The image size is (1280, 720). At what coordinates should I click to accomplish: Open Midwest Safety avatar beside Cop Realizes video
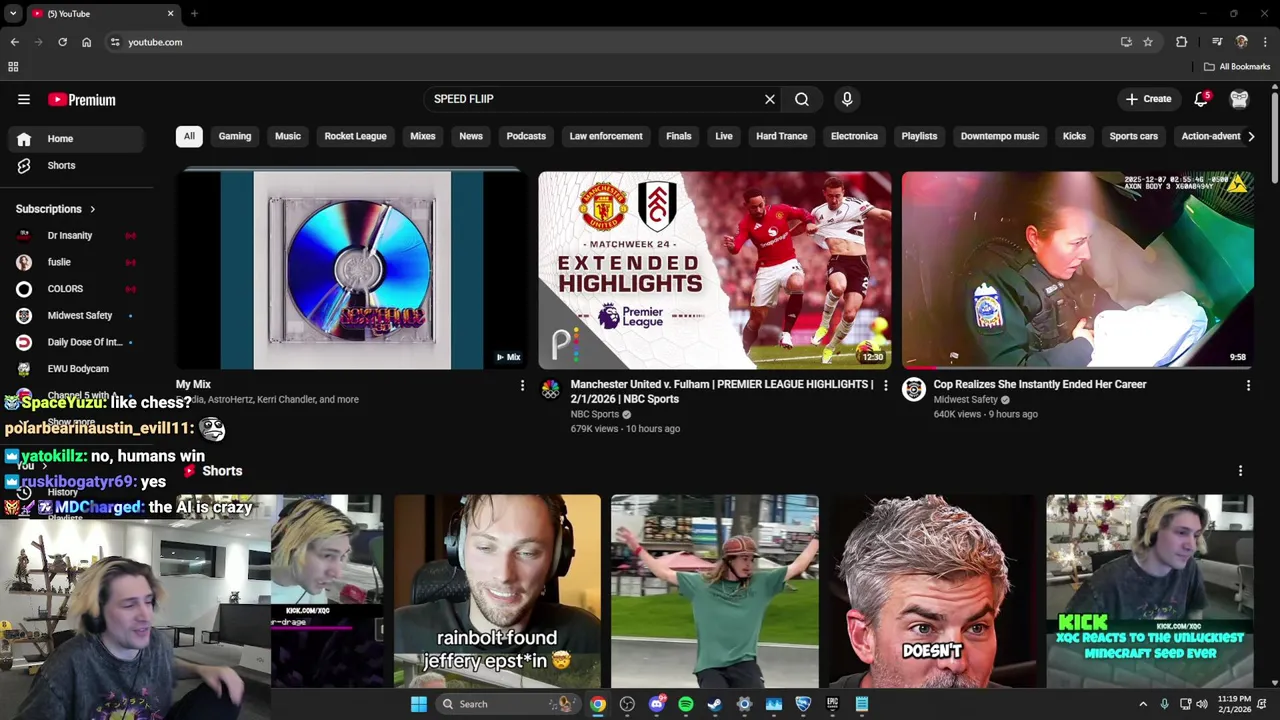point(914,390)
